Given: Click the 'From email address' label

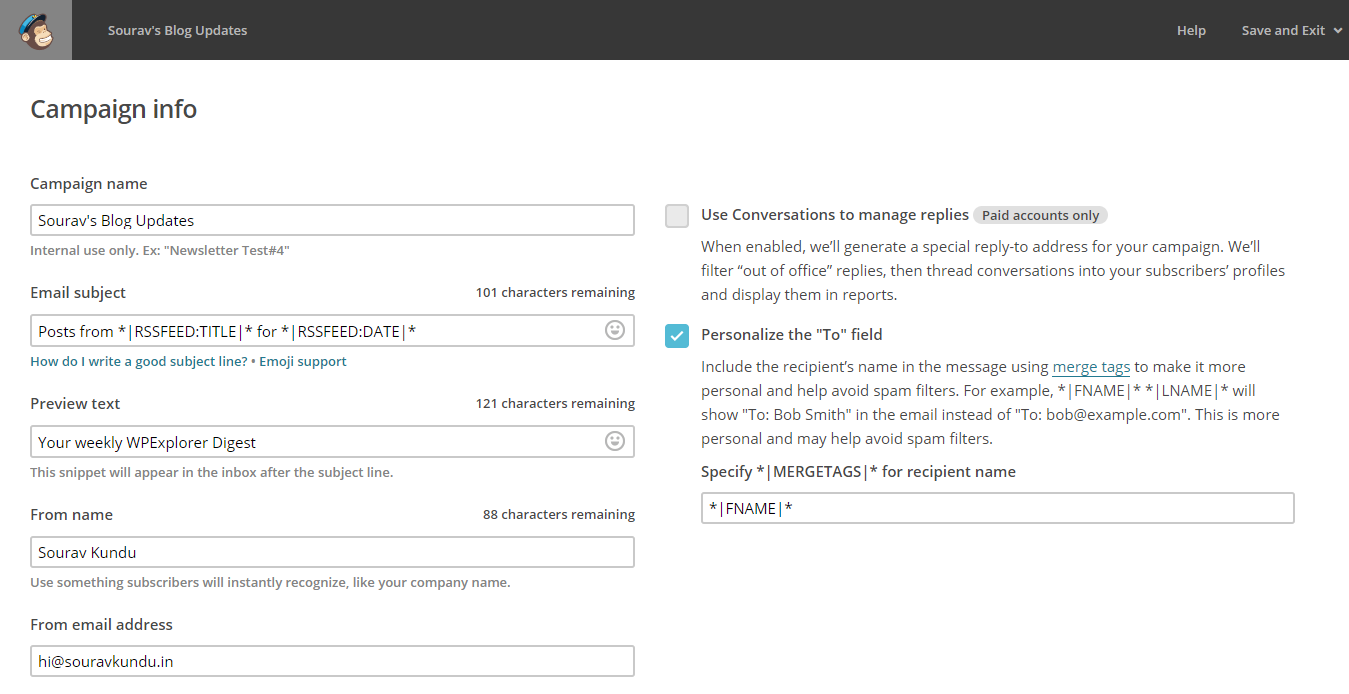Looking at the screenshot, I should (101, 625).
